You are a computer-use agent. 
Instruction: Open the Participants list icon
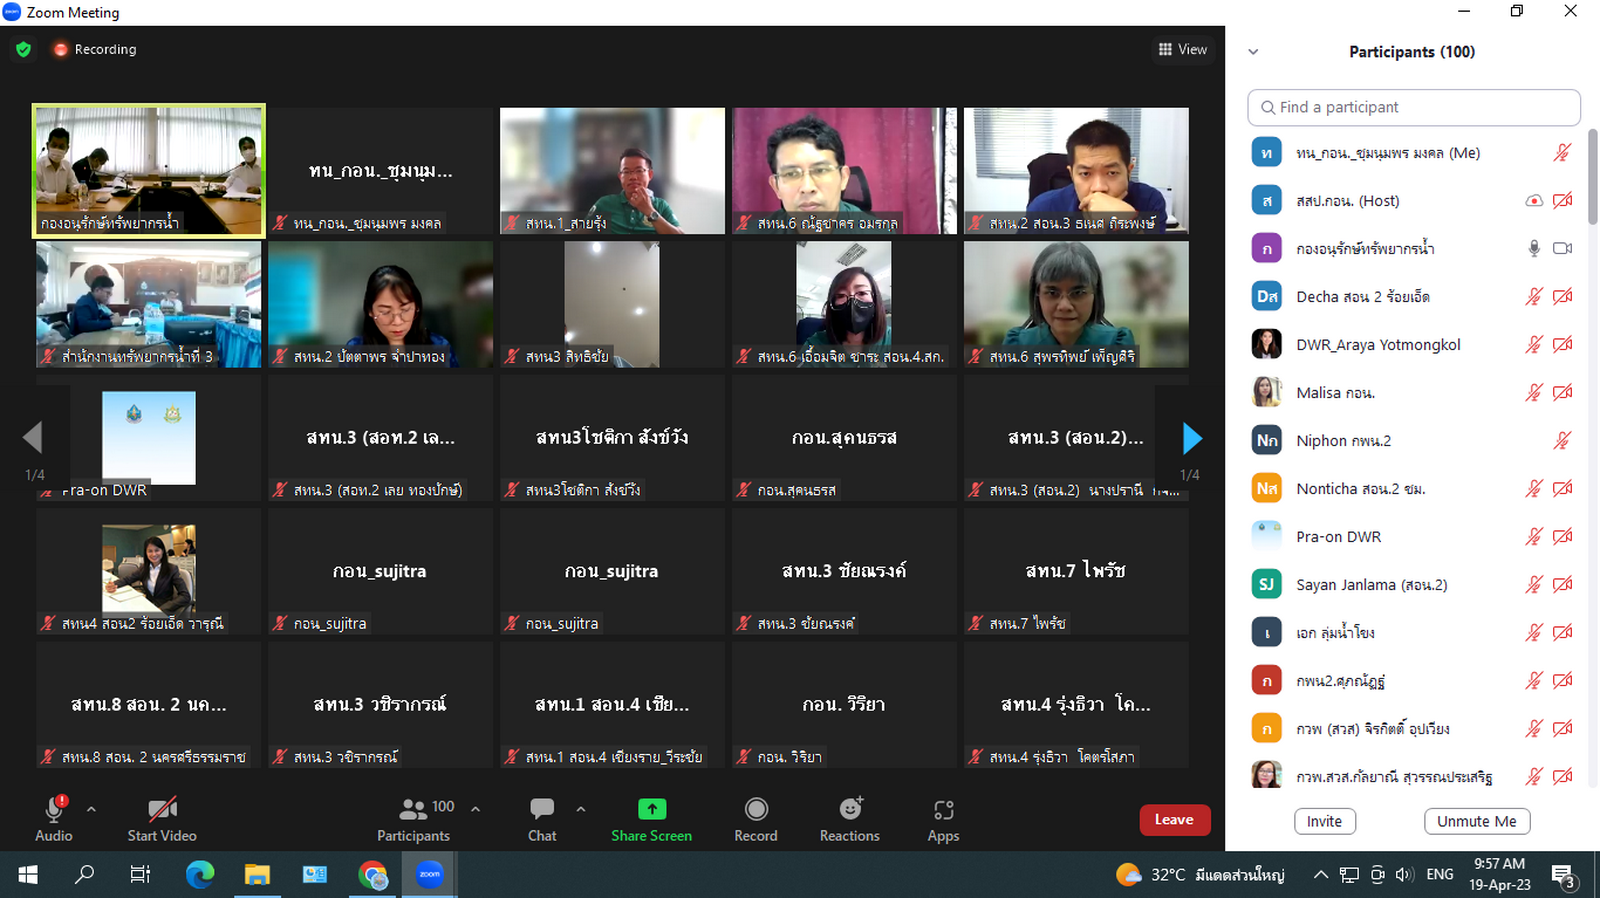click(x=413, y=809)
